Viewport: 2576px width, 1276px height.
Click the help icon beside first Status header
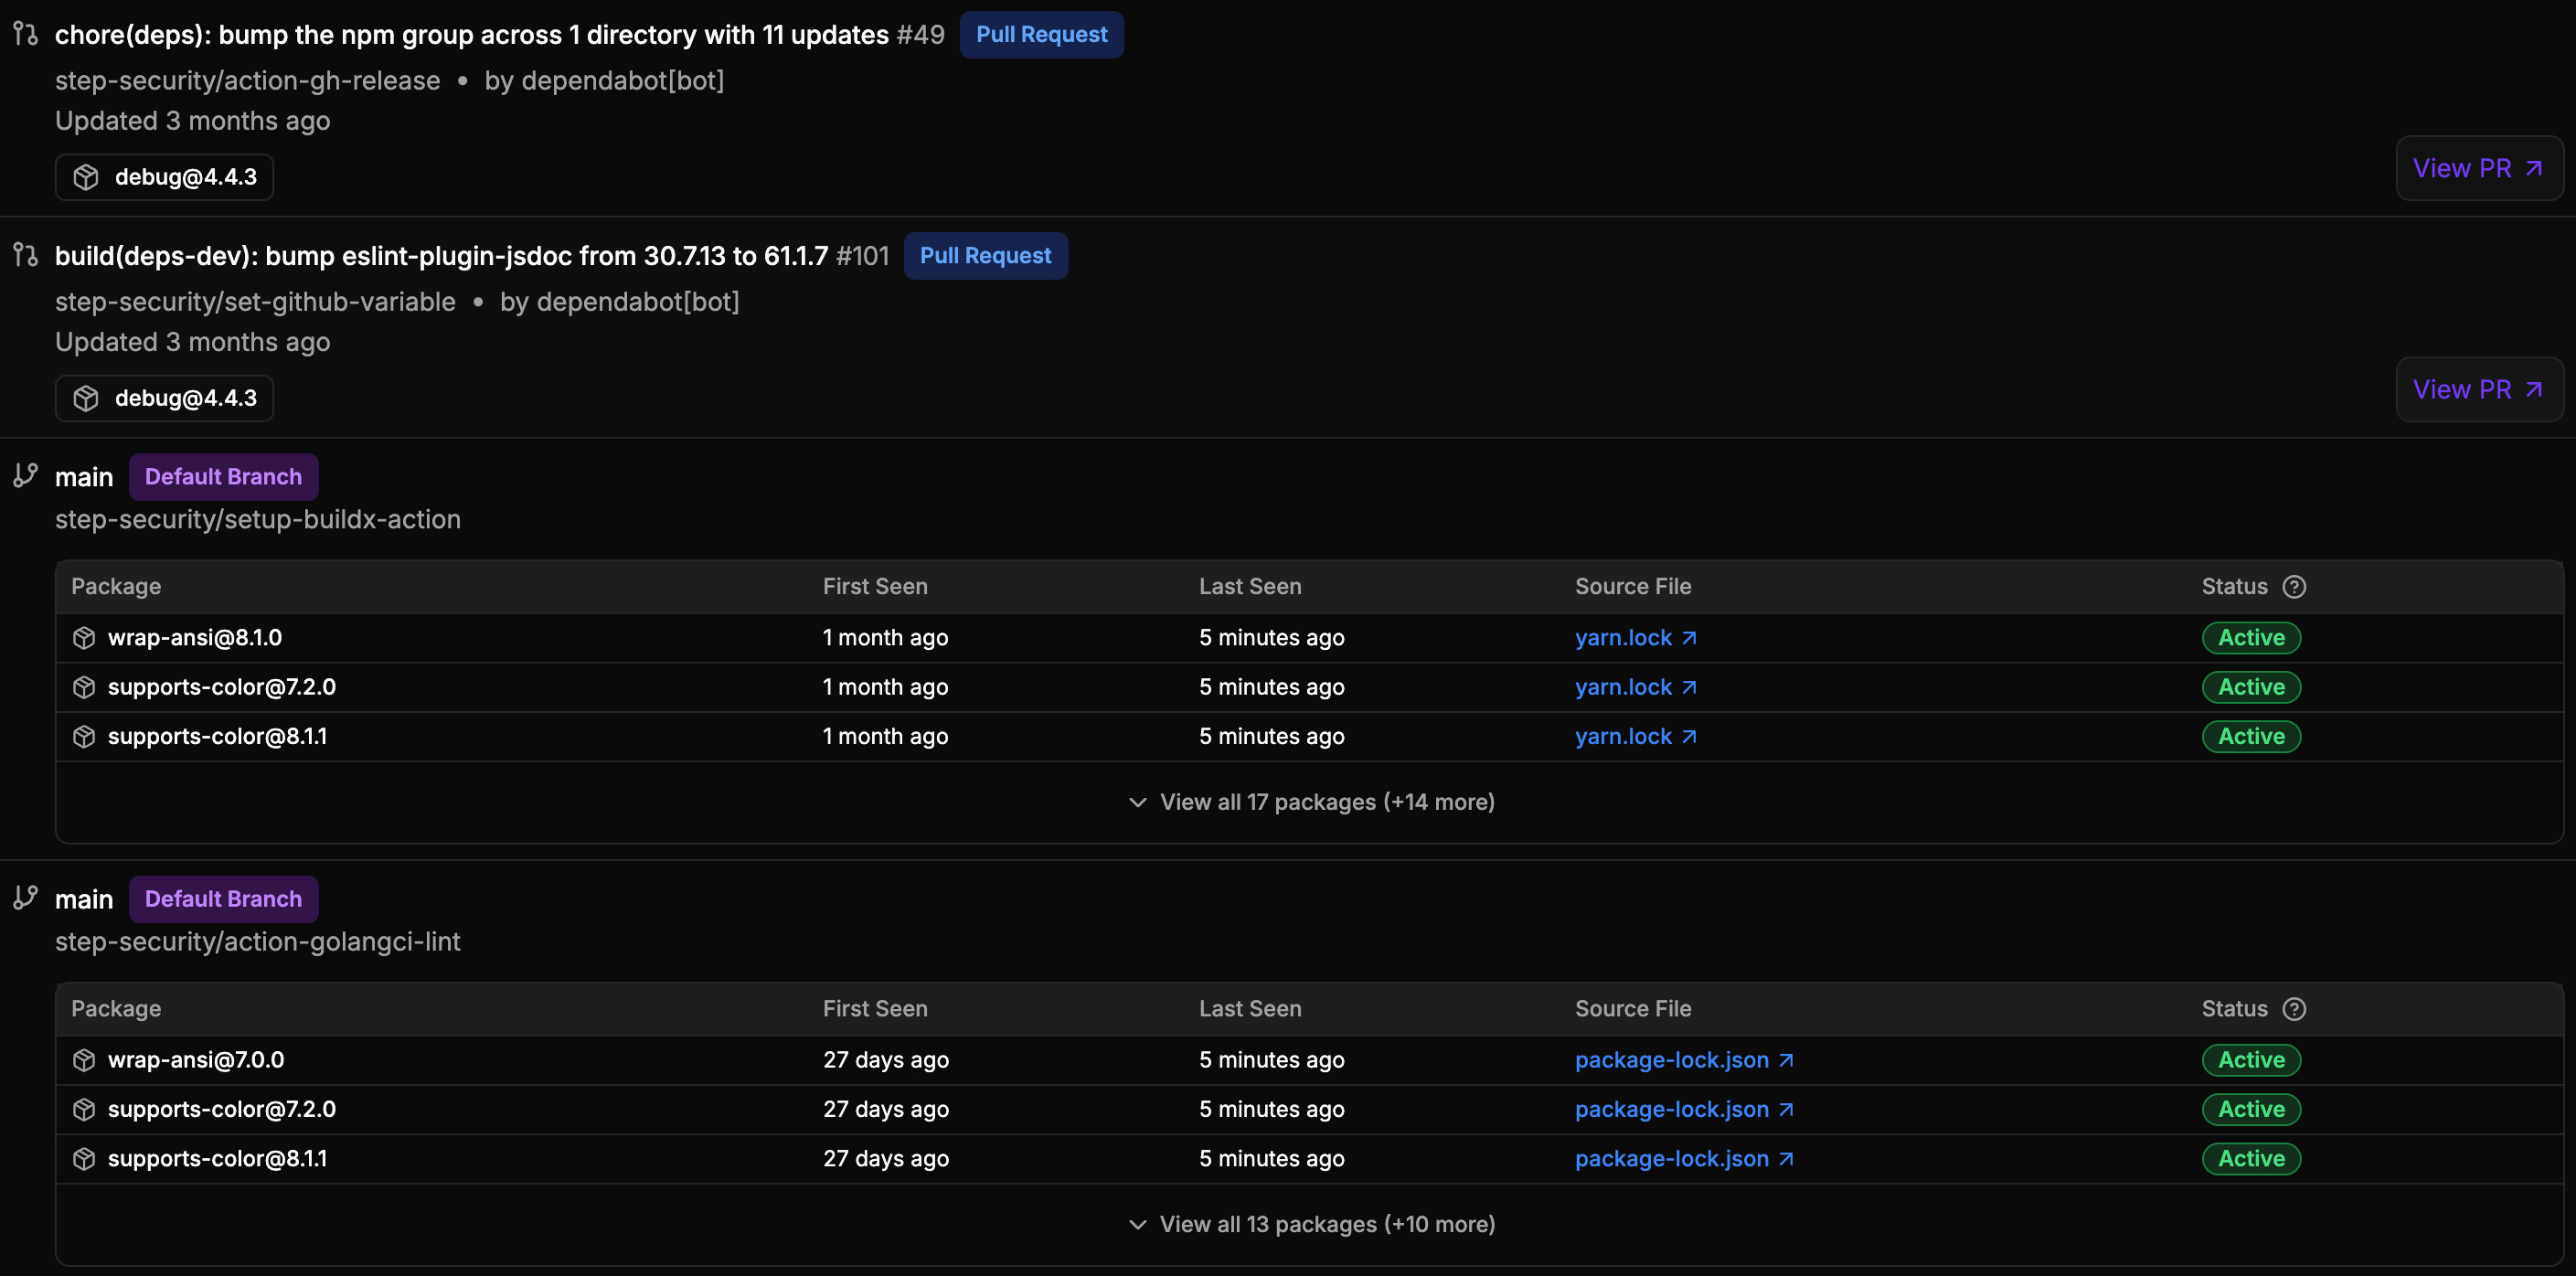[x=2294, y=587]
